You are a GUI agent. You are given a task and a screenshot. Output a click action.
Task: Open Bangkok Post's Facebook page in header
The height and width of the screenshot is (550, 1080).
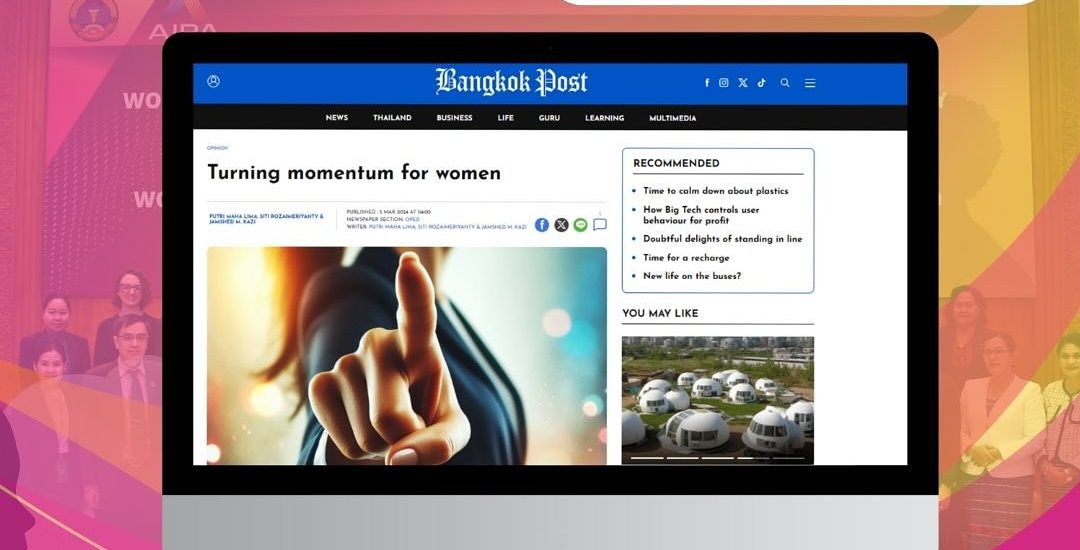(707, 83)
